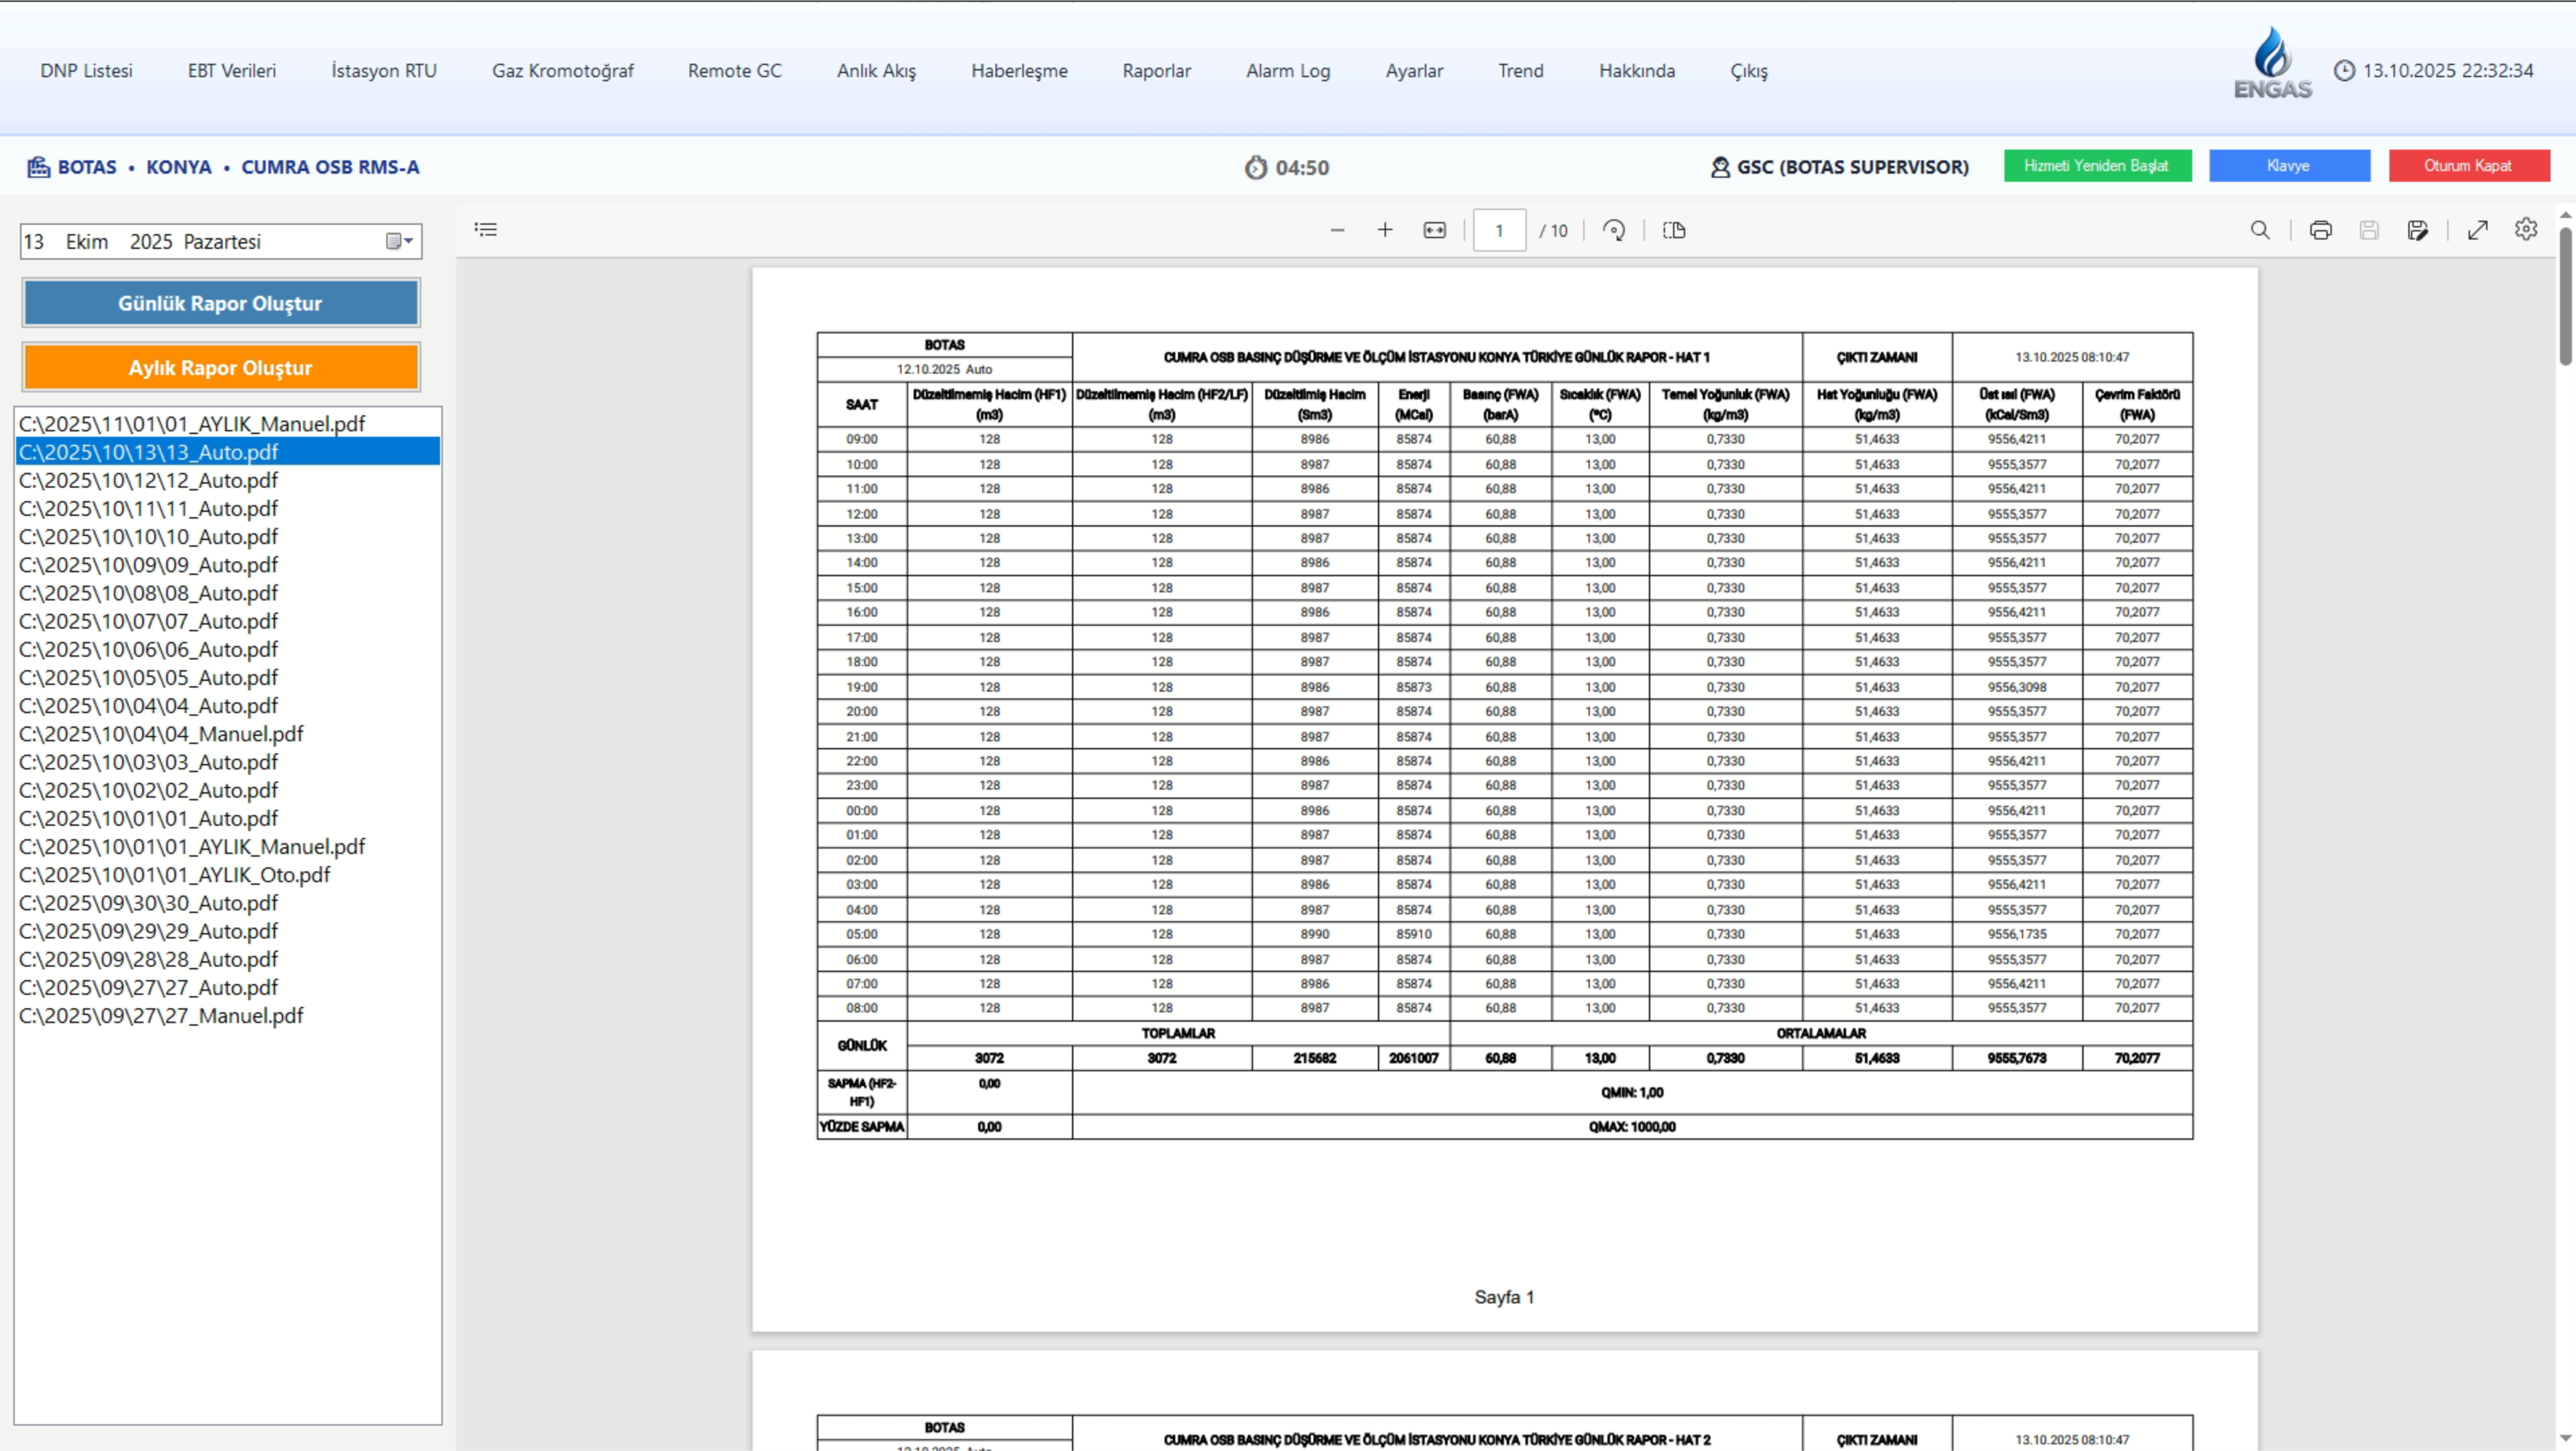
Task: Open the date picker calendar dropdown
Action: pos(399,241)
